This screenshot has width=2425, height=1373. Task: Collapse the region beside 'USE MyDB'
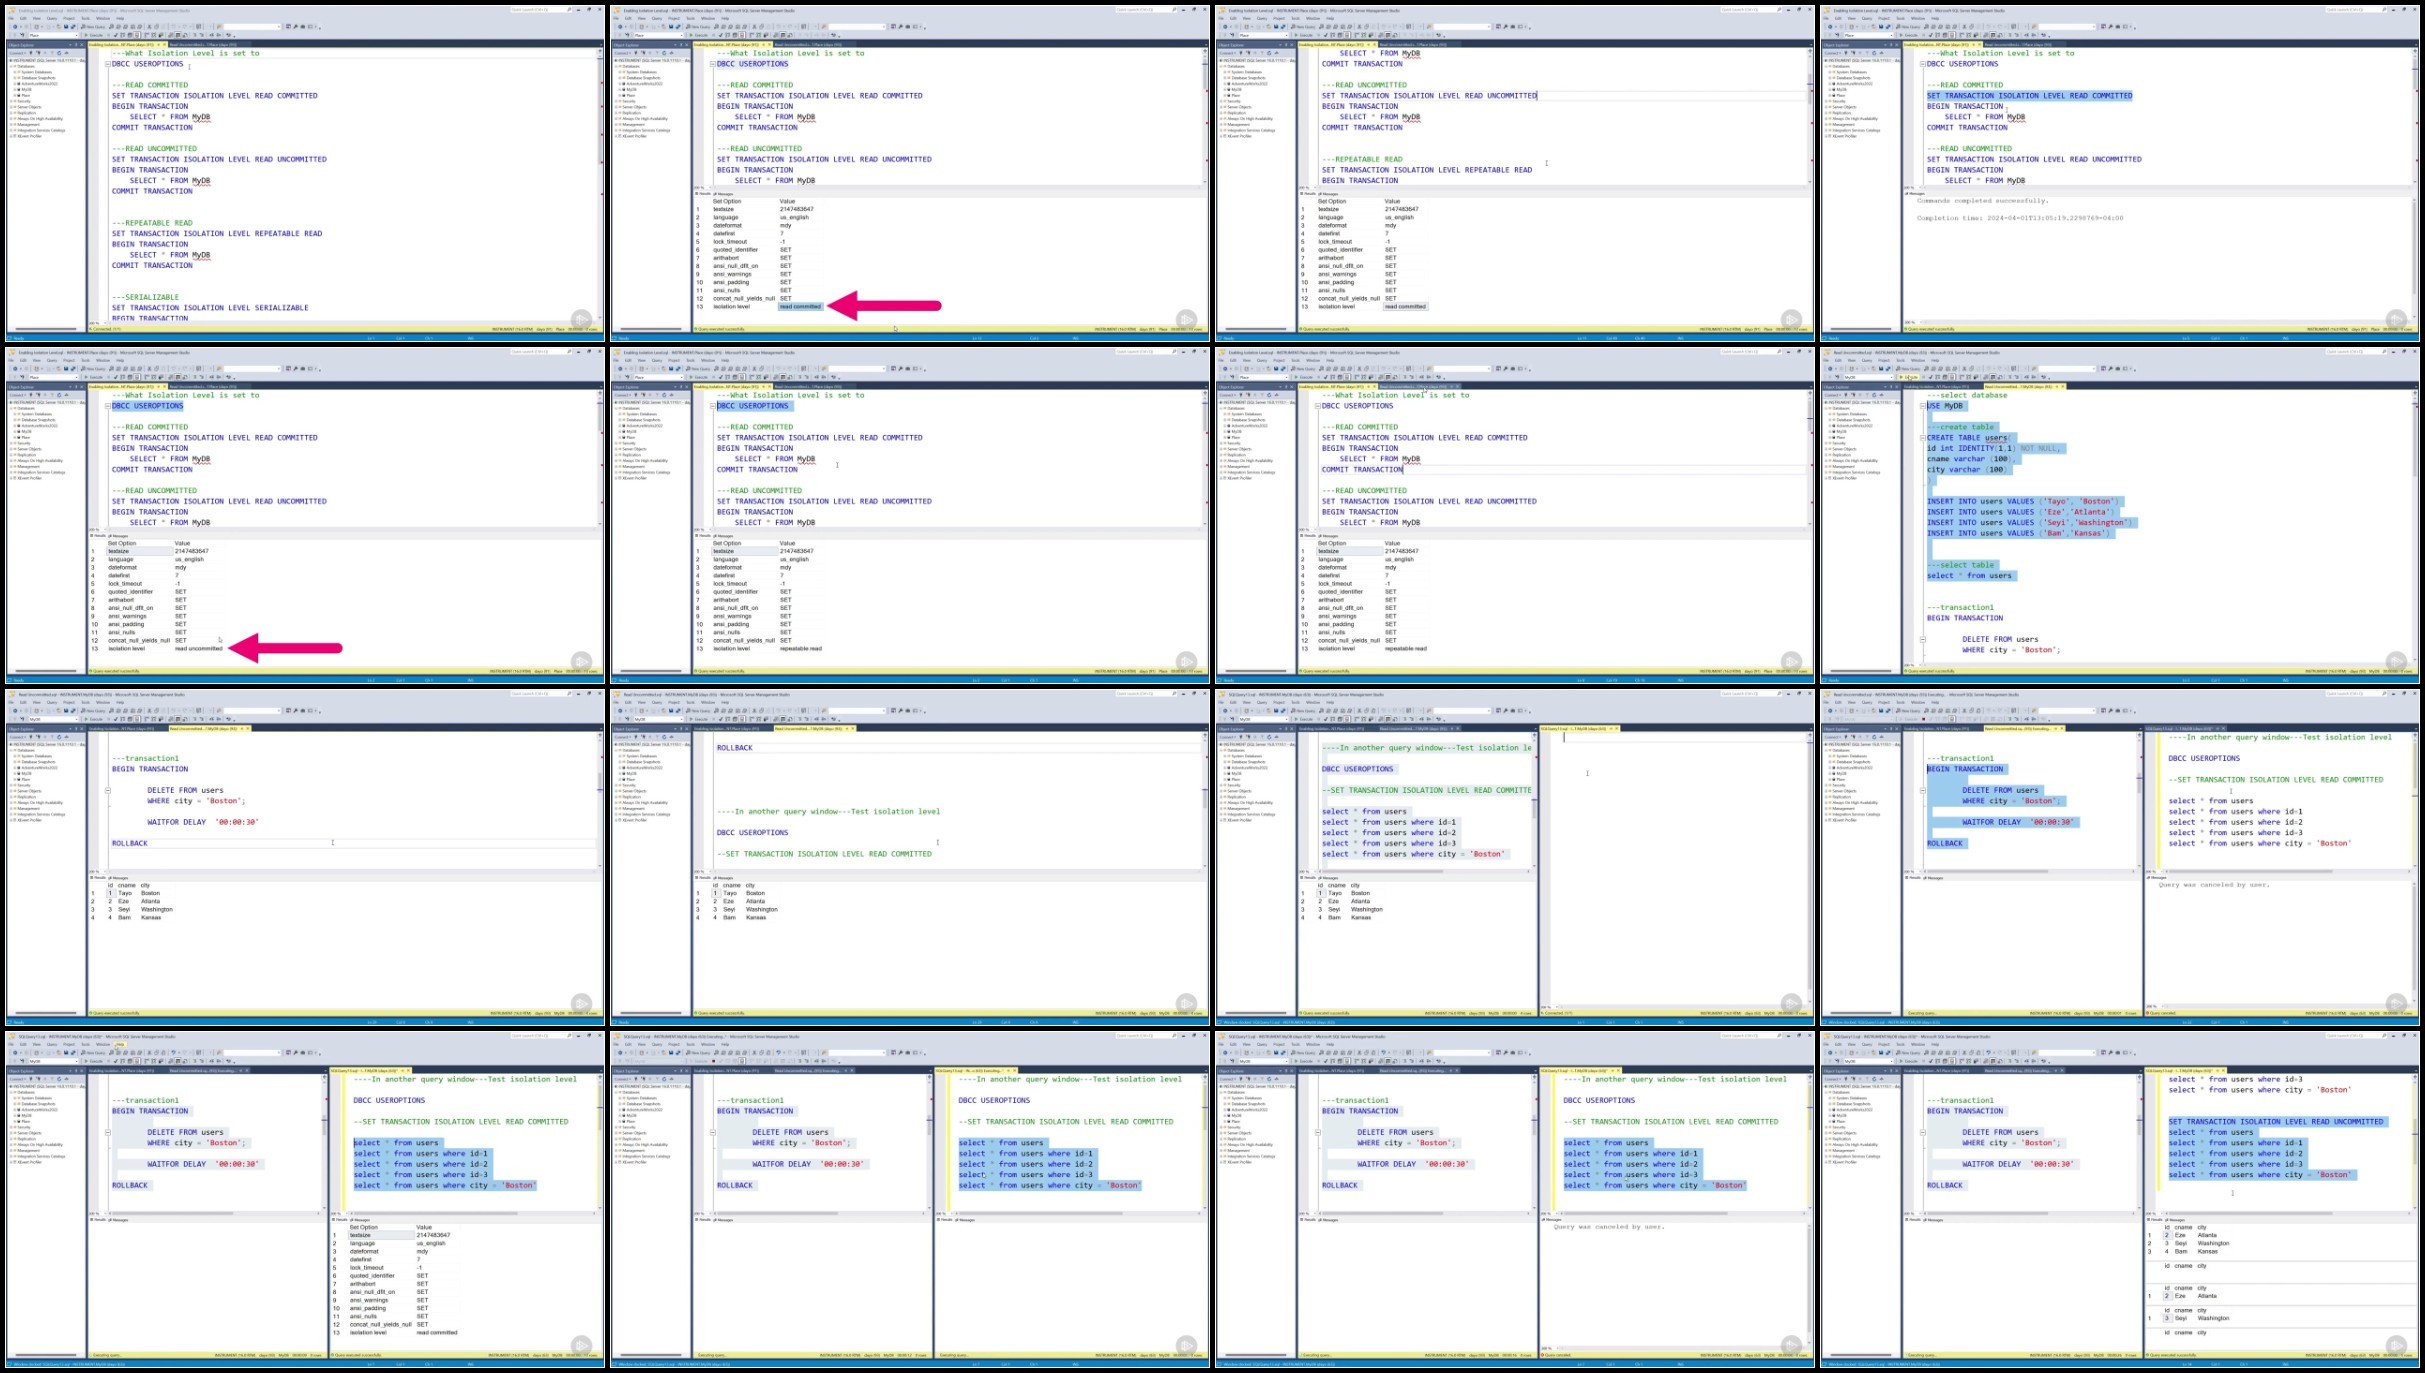coord(1923,406)
